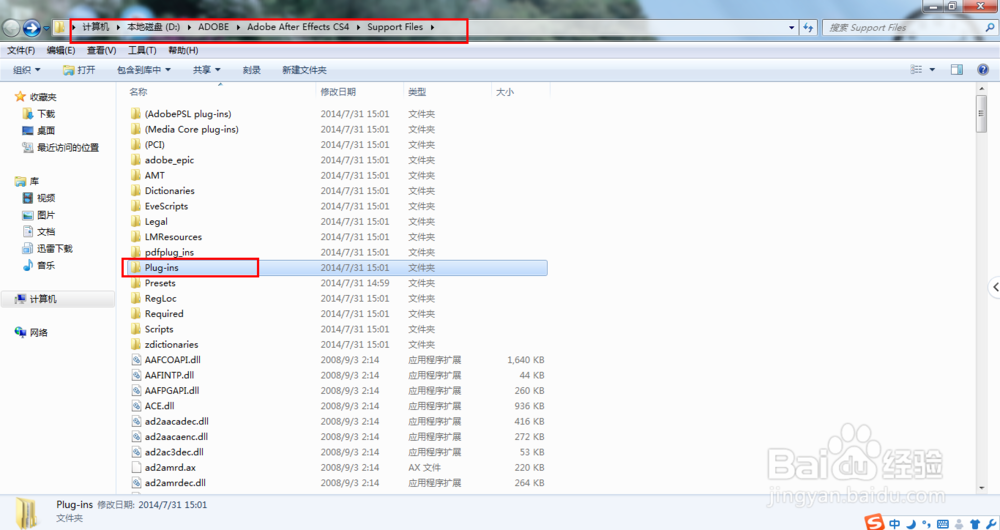
Task: Select the ACE.dll file
Action: click(x=159, y=406)
